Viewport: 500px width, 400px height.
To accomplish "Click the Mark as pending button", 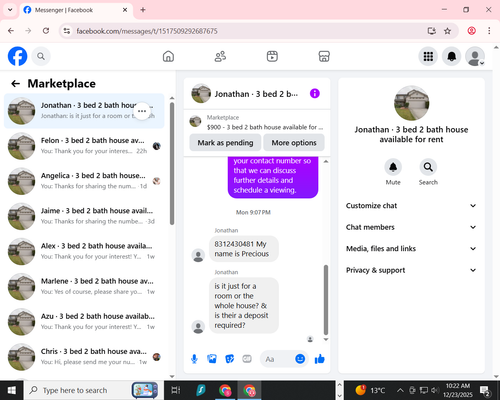I will pos(225,143).
